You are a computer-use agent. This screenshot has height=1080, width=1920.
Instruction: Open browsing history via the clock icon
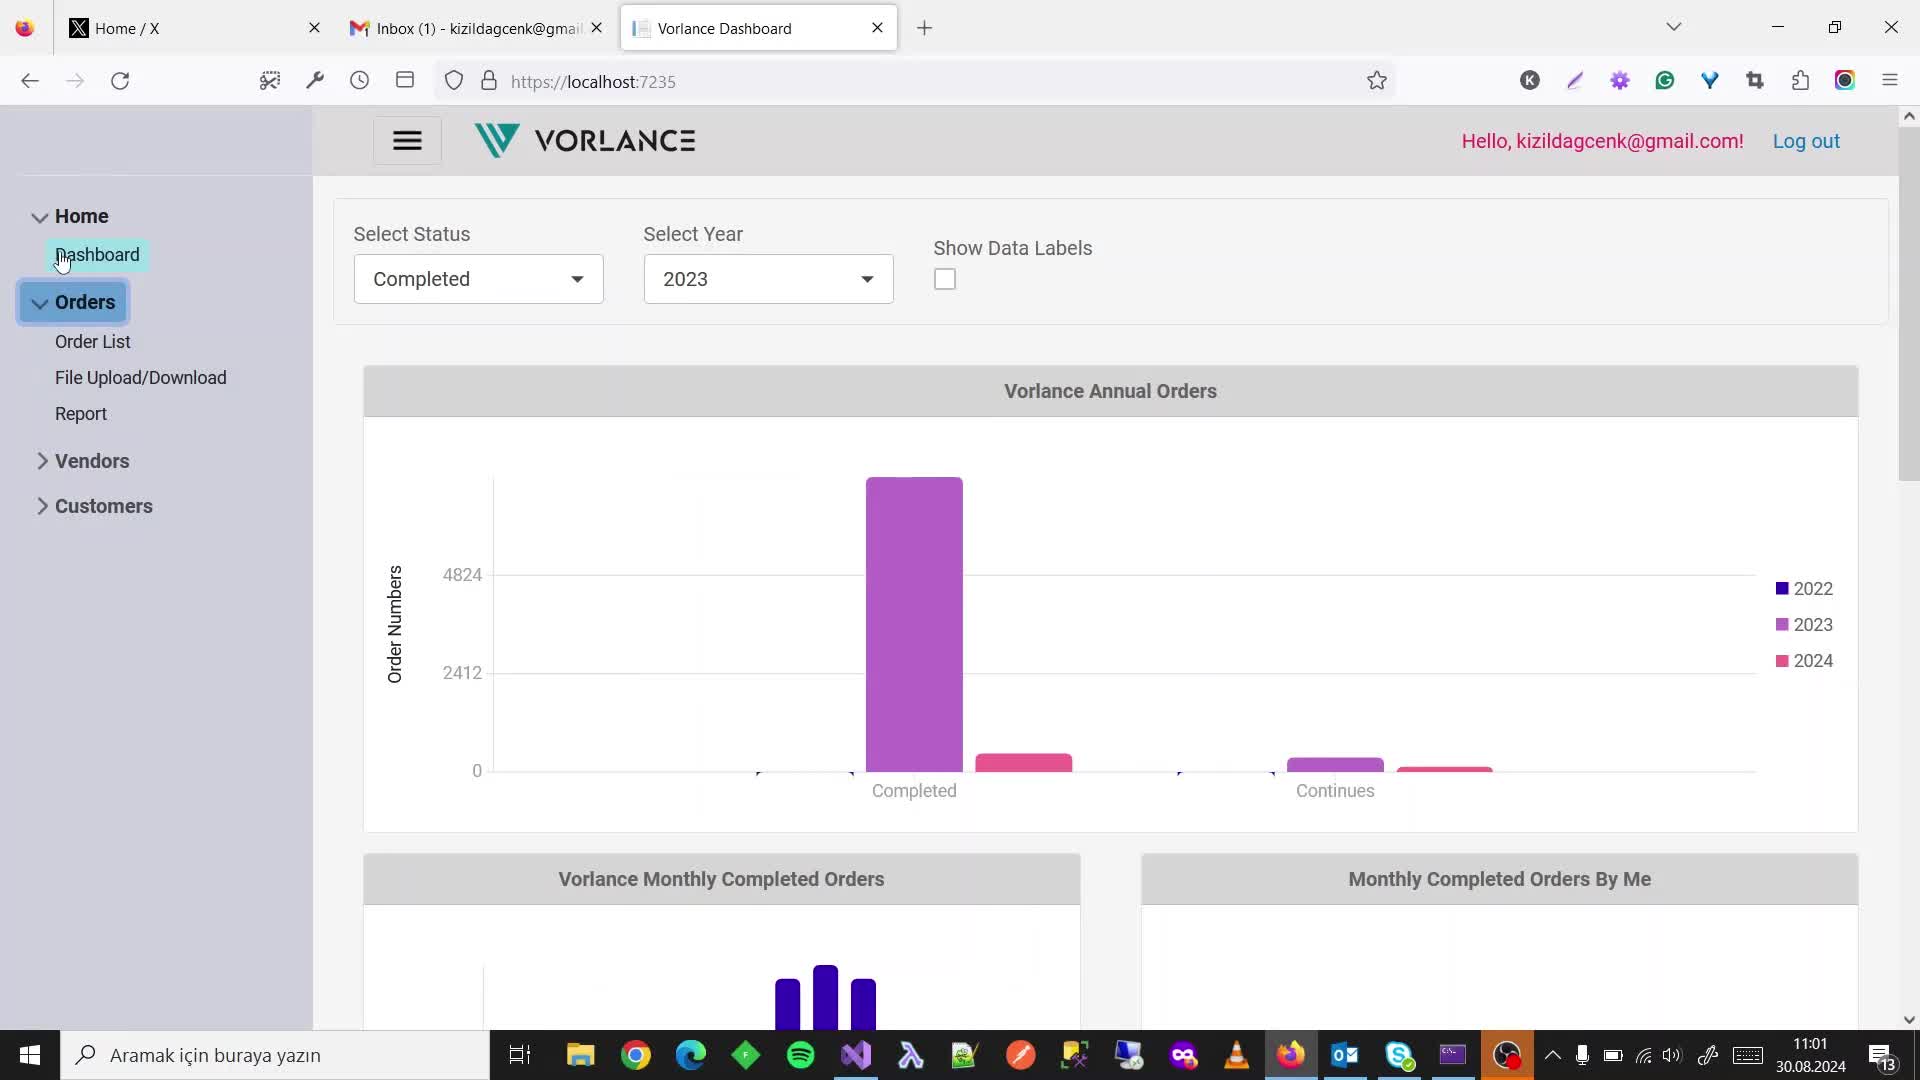[x=360, y=80]
